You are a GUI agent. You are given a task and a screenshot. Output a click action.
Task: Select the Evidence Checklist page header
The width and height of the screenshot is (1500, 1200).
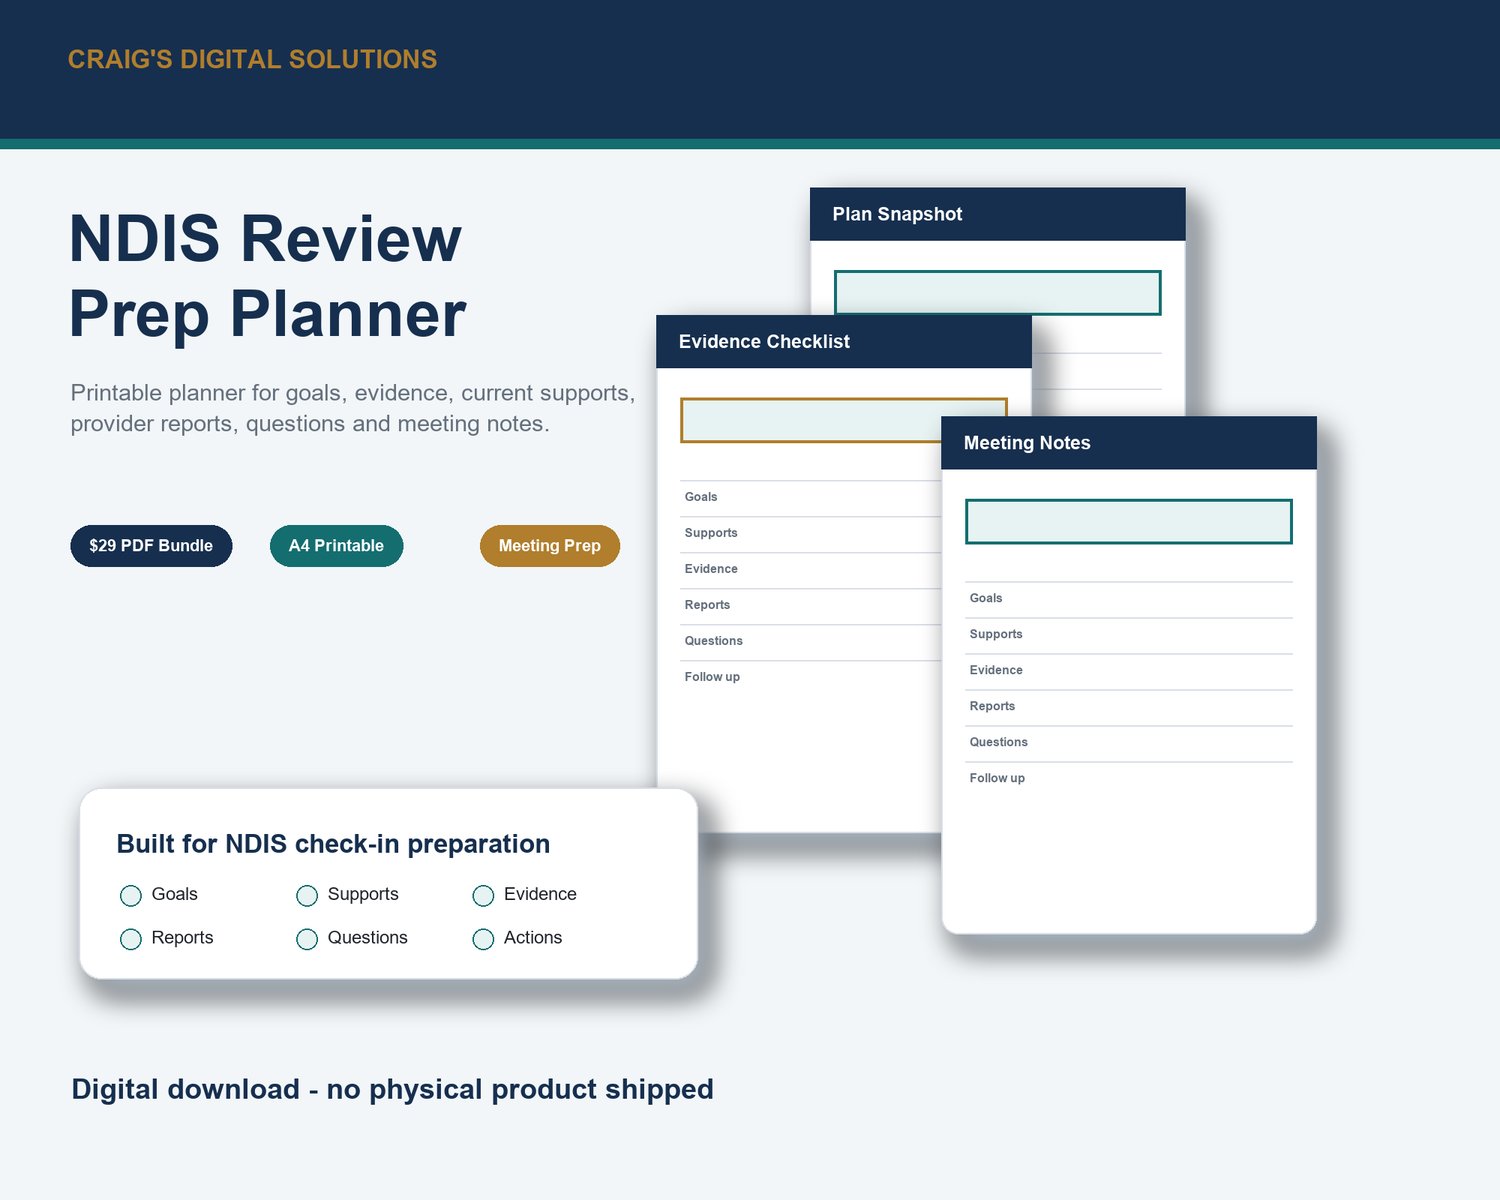pos(843,342)
